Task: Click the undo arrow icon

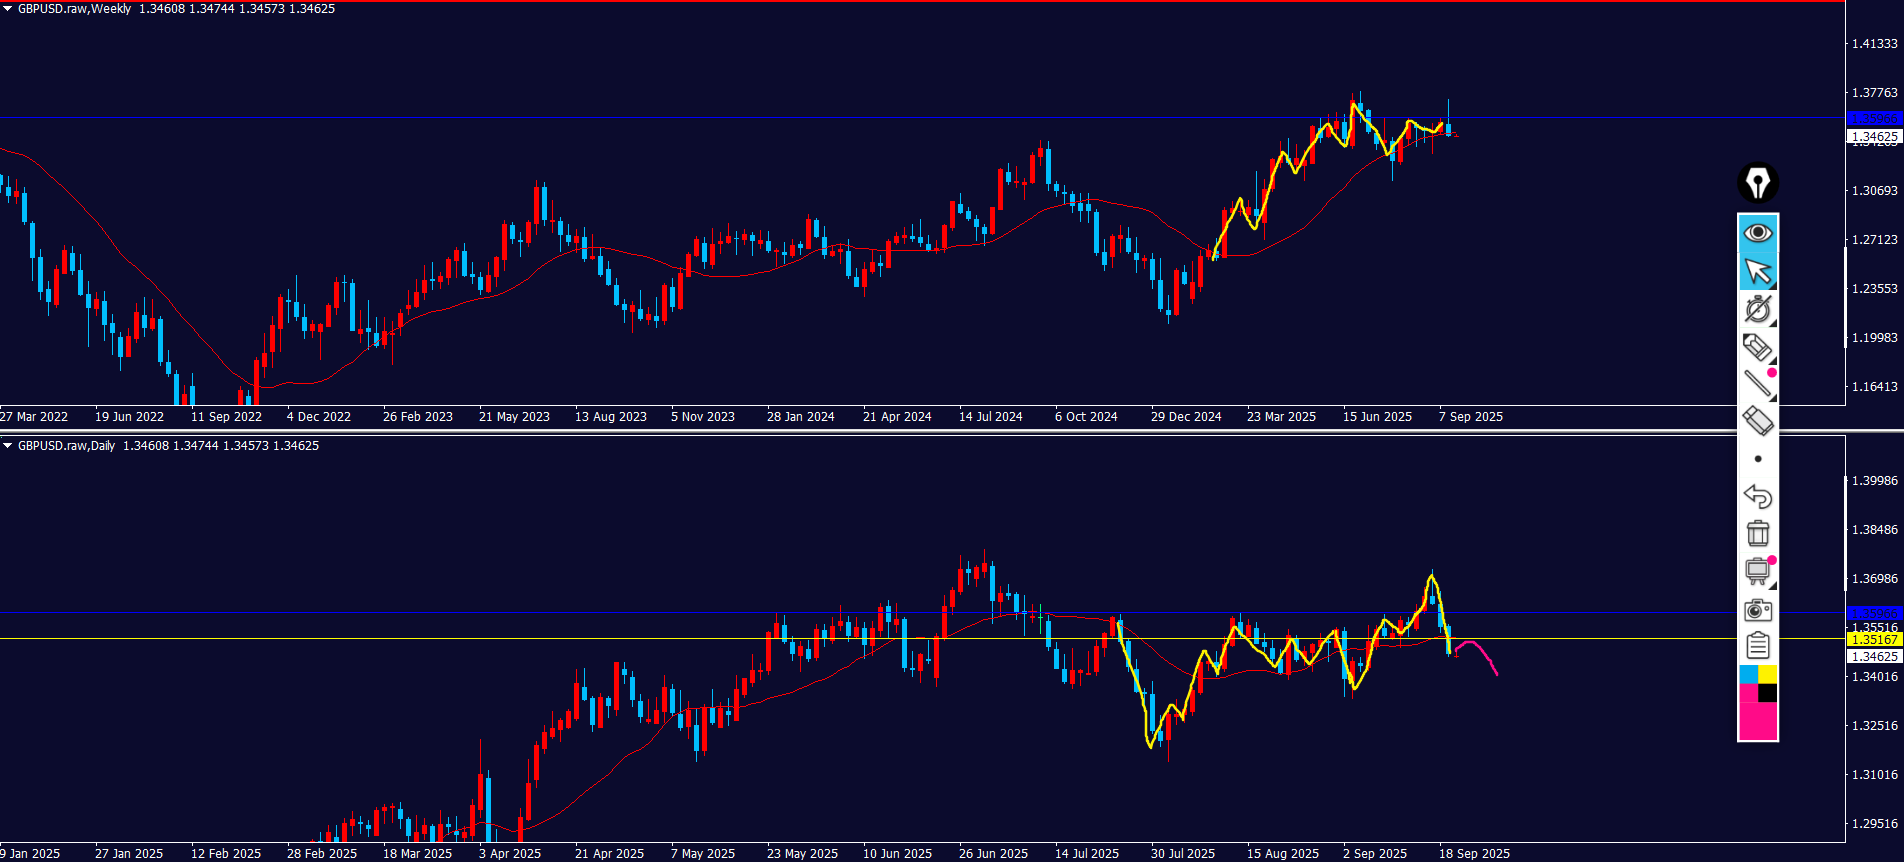Action: pos(1758,496)
